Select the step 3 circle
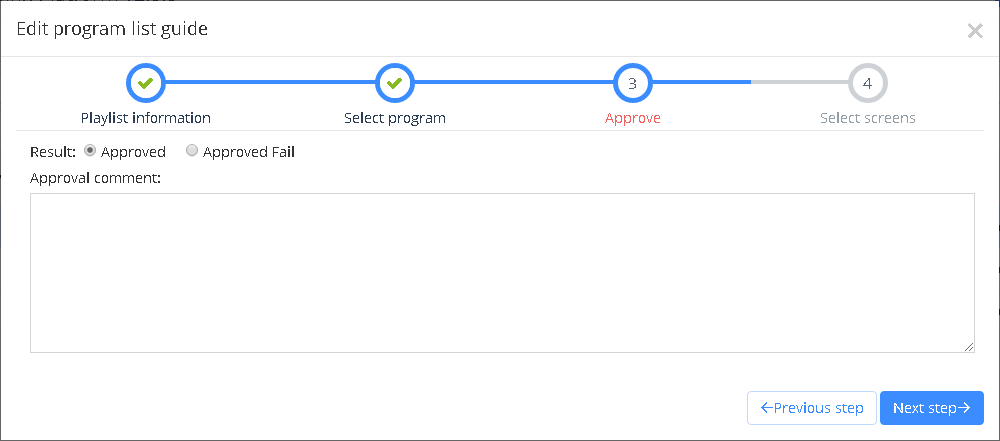Image resolution: width=1000 pixels, height=441 pixels. (x=633, y=83)
